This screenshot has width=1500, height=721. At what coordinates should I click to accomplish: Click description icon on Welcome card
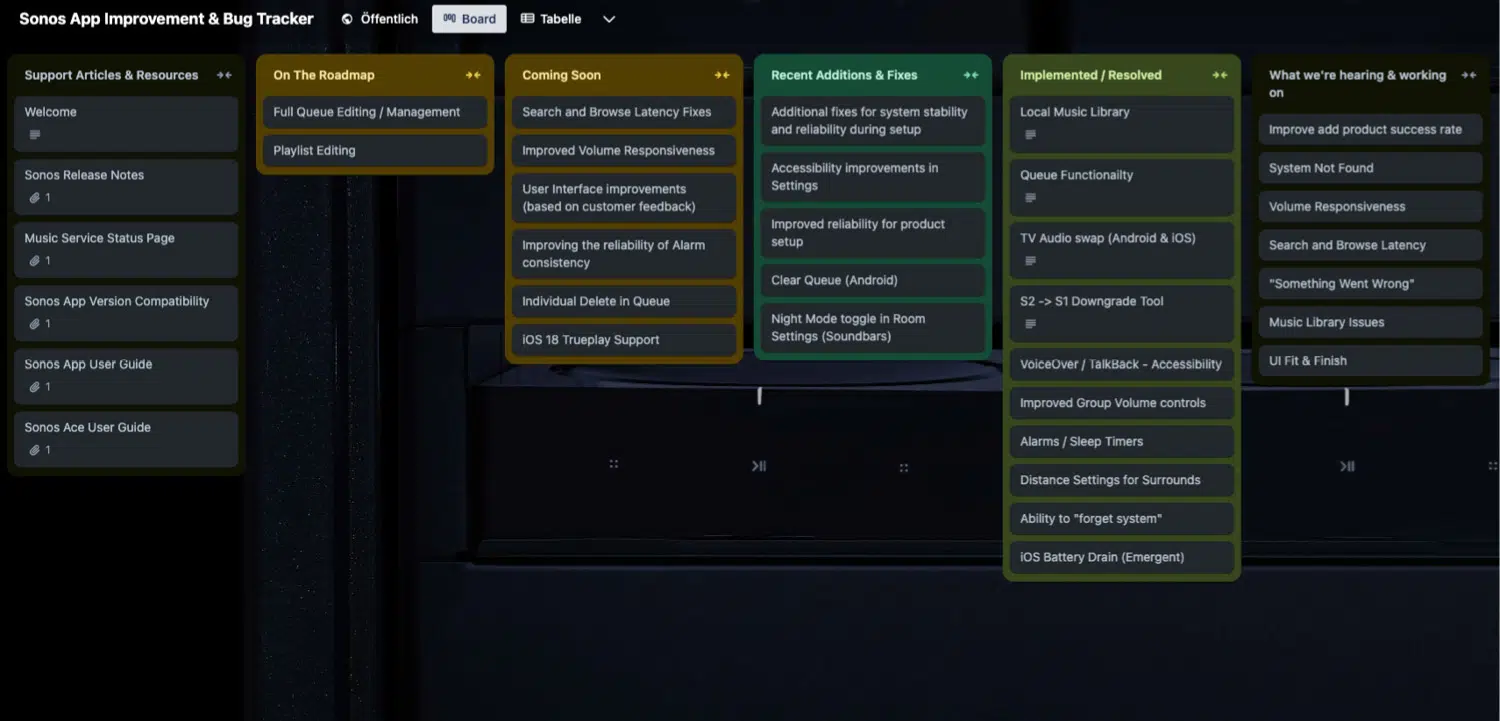pyautogui.click(x=35, y=135)
